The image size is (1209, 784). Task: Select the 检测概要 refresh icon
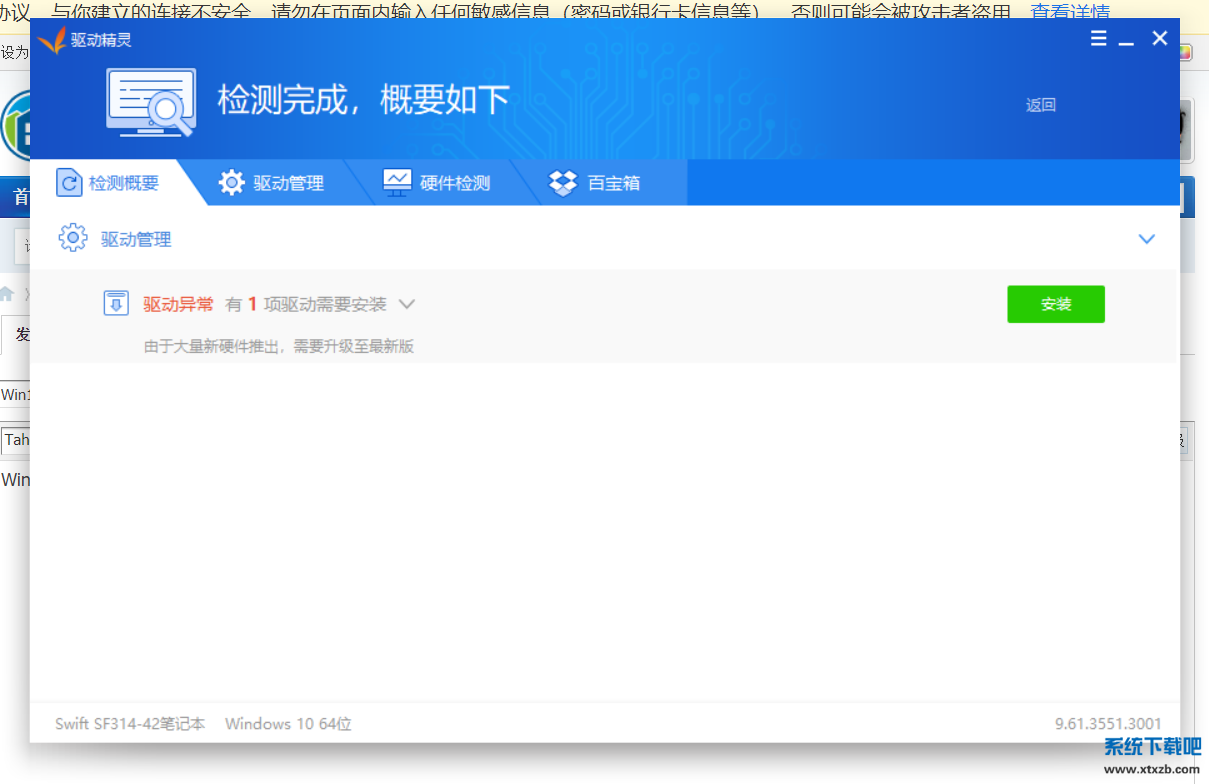point(68,182)
